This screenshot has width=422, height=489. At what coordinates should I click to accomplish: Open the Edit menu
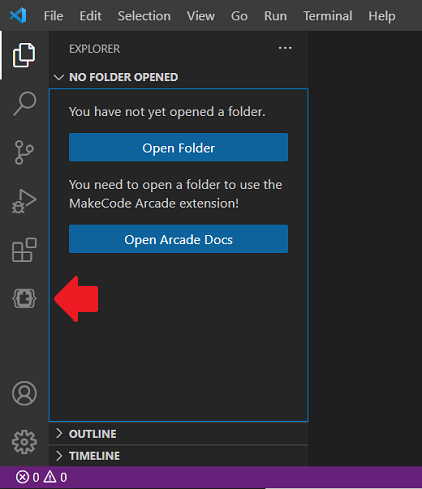click(x=90, y=16)
